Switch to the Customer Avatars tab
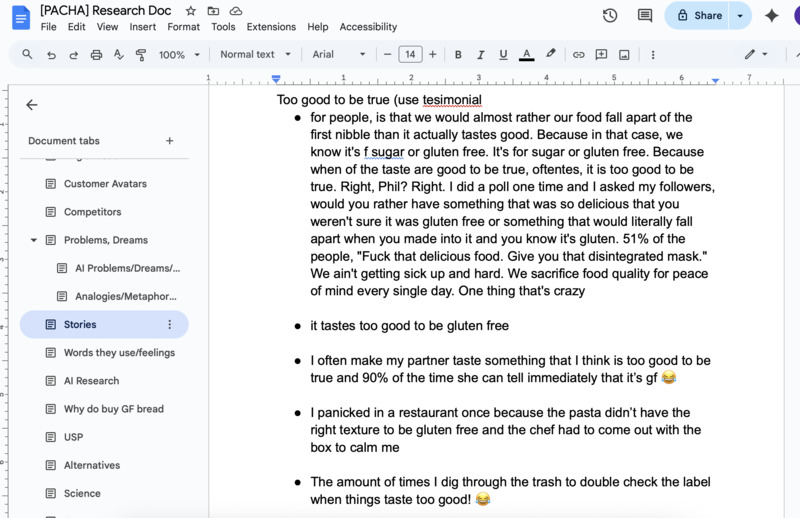The height and width of the screenshot is (518, 800). [105, 184]
